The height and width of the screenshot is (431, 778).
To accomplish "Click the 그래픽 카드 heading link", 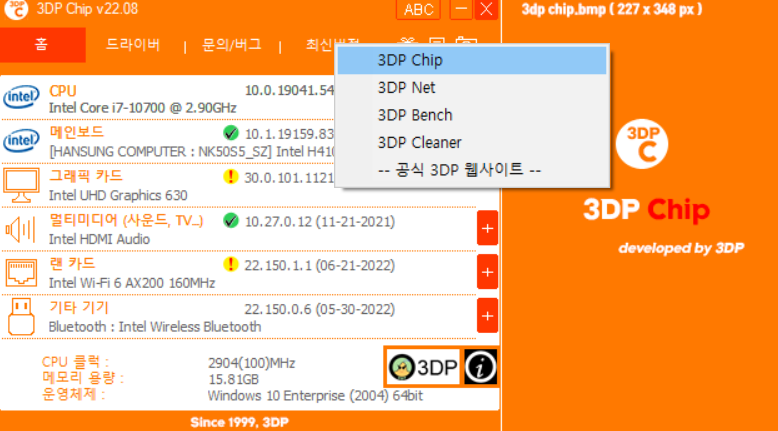I will pos(86,176).
